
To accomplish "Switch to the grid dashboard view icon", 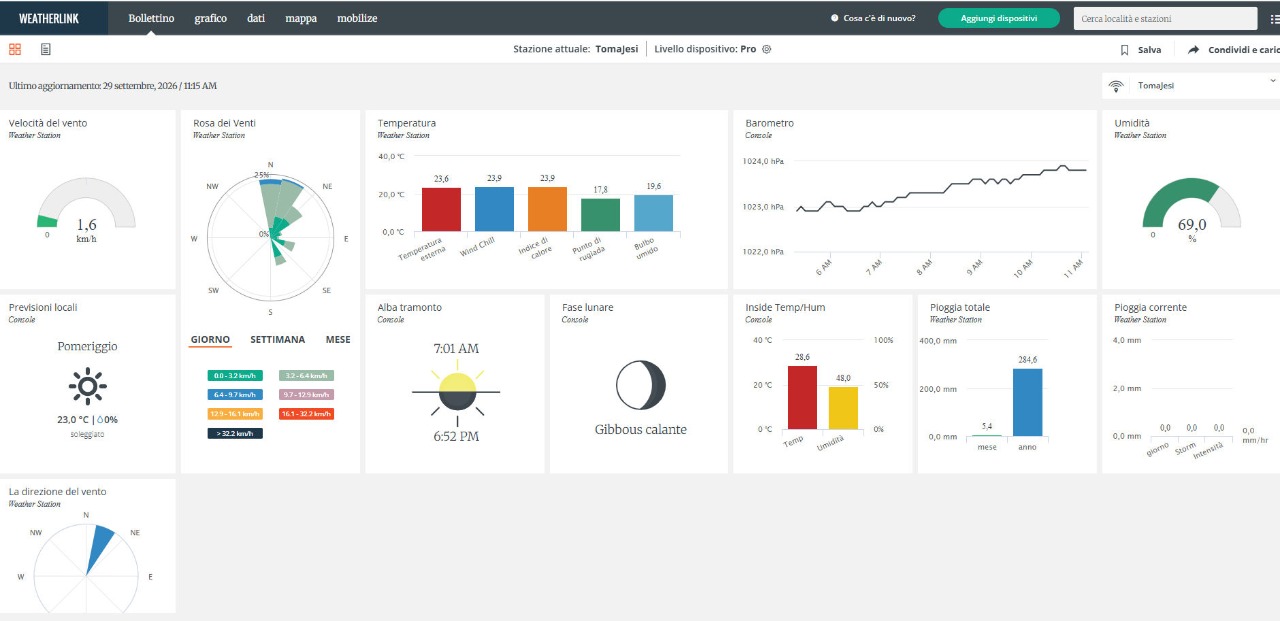I will coord(15,49).
